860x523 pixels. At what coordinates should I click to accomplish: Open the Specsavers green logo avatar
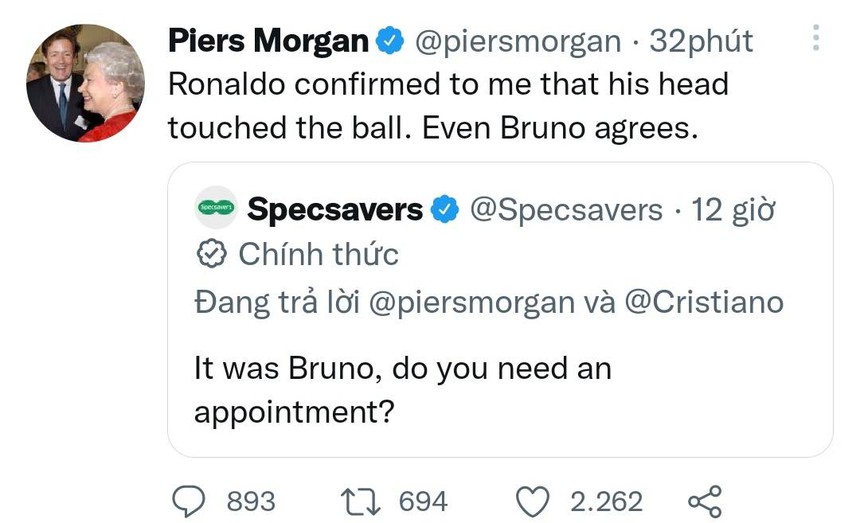pos(214,208)
